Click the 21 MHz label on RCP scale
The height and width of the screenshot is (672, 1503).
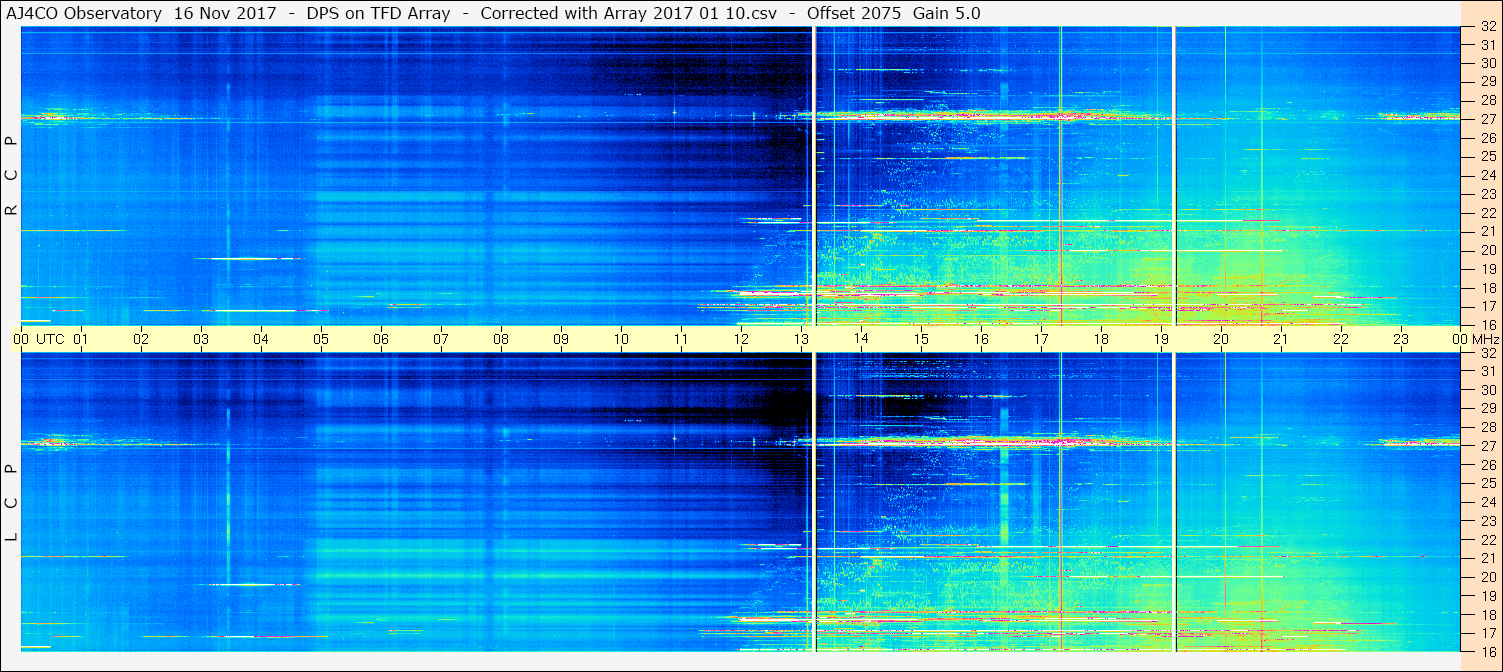(x=1487, y=231)
